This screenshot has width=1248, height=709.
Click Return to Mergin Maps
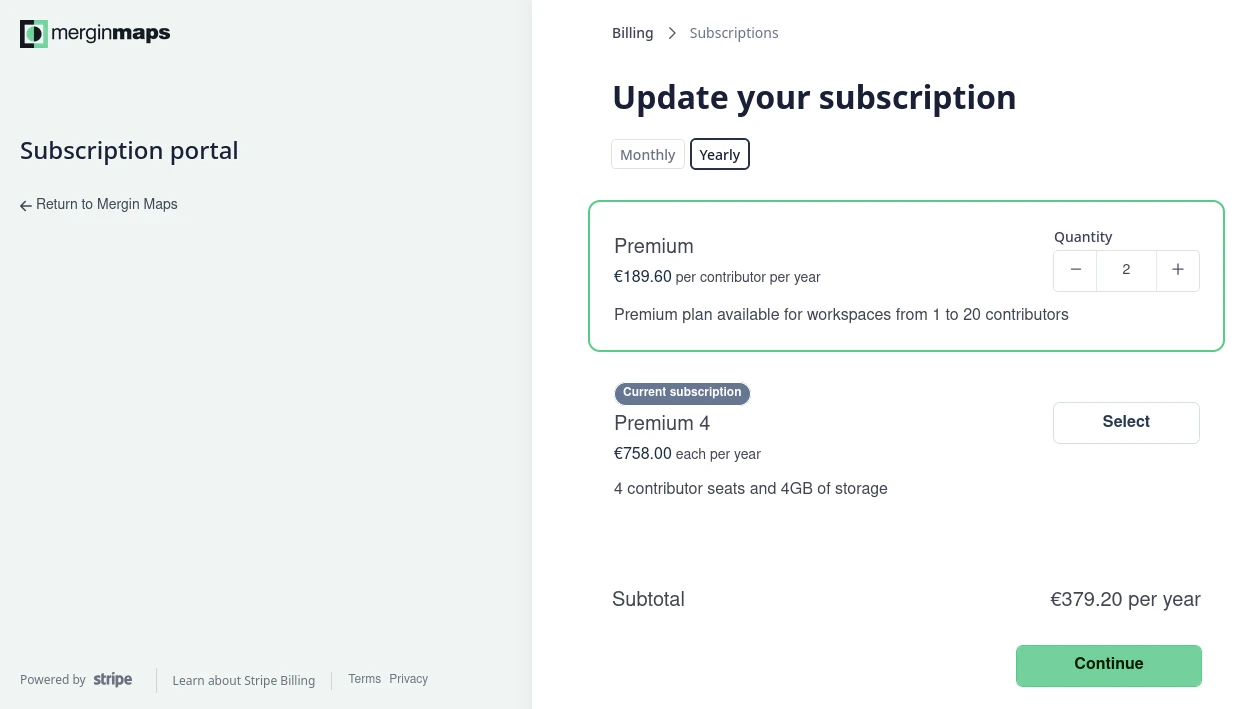(x=106, y=204)
